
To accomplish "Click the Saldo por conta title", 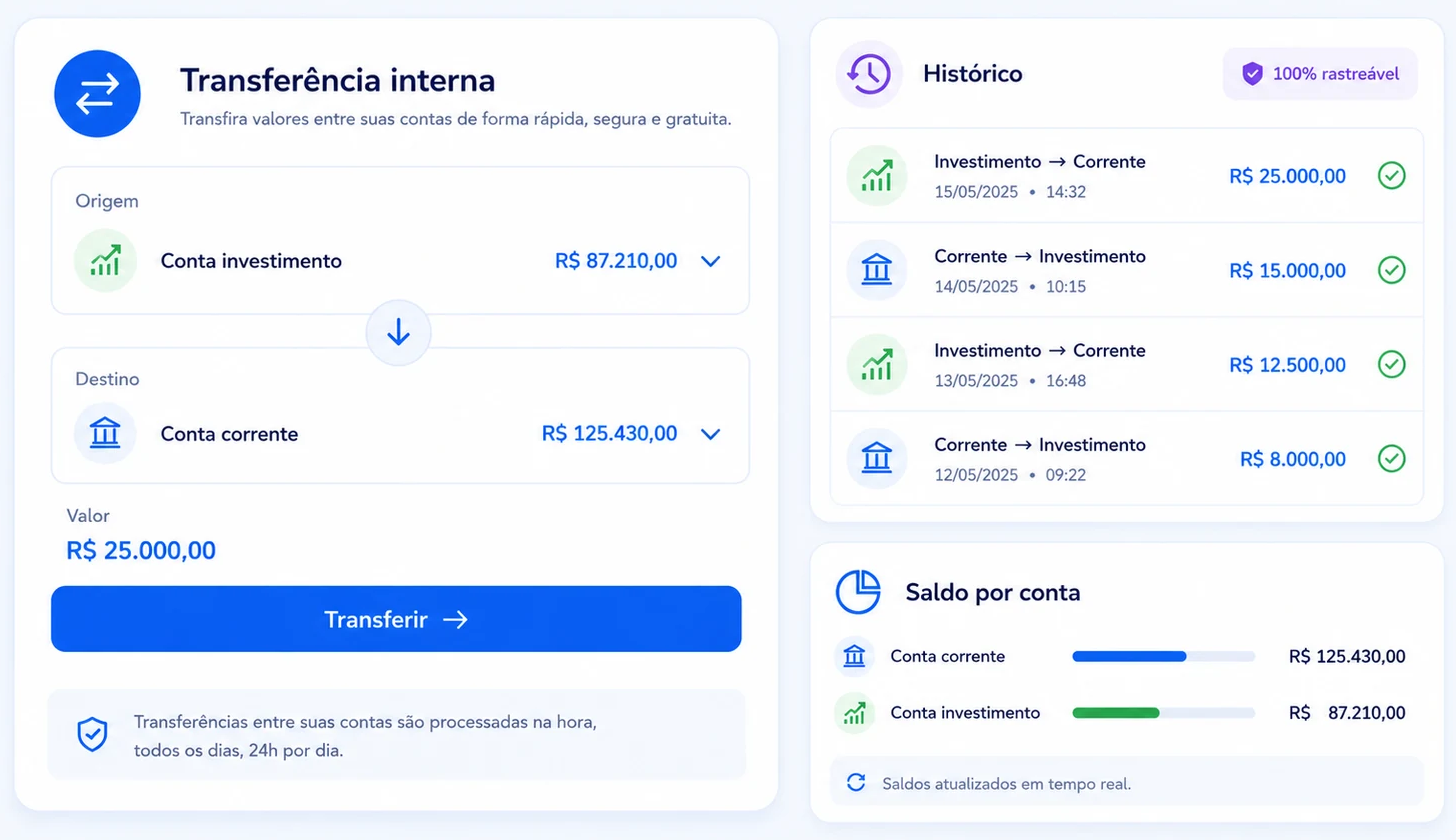I will [x=993, y=592].
